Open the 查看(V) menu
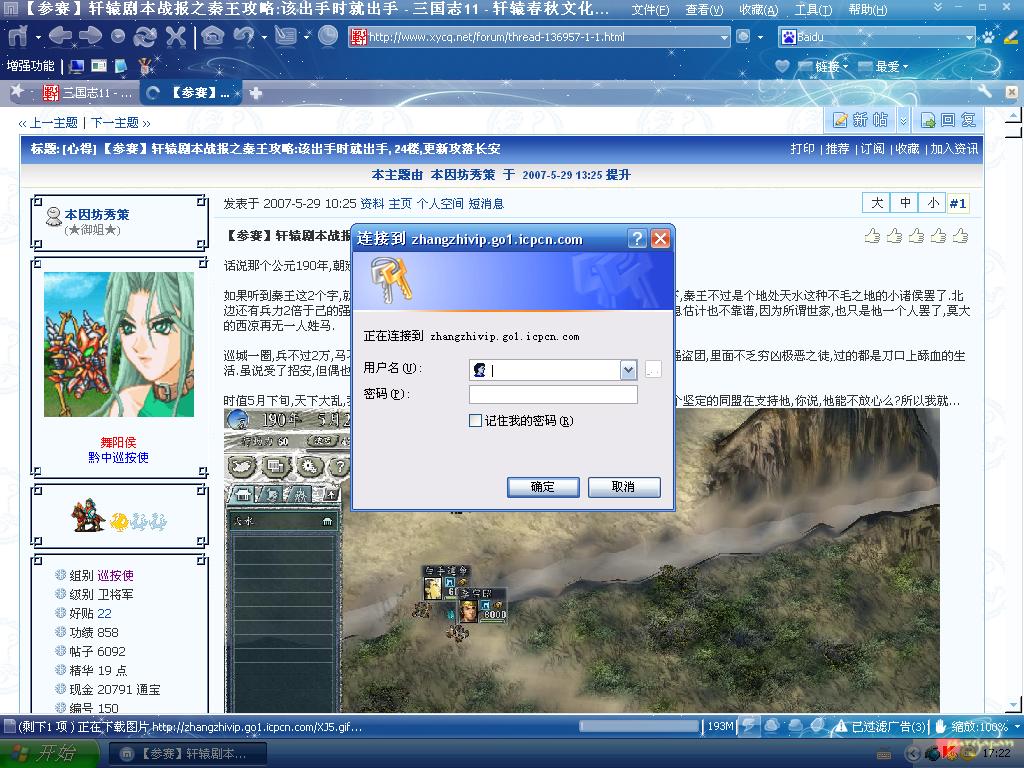The height and width of the screenshot is (768, 1024). coord(704,10)
